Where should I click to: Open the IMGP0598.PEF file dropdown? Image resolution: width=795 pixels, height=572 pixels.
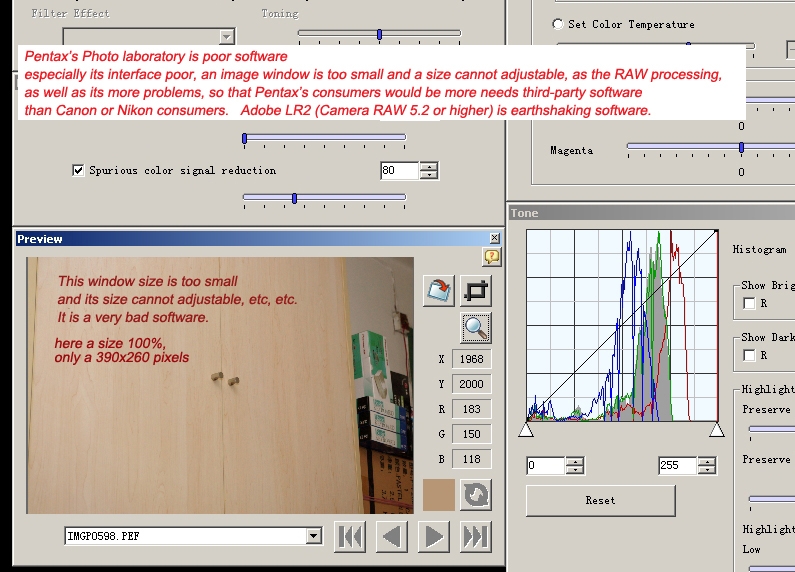coord(314,536)
